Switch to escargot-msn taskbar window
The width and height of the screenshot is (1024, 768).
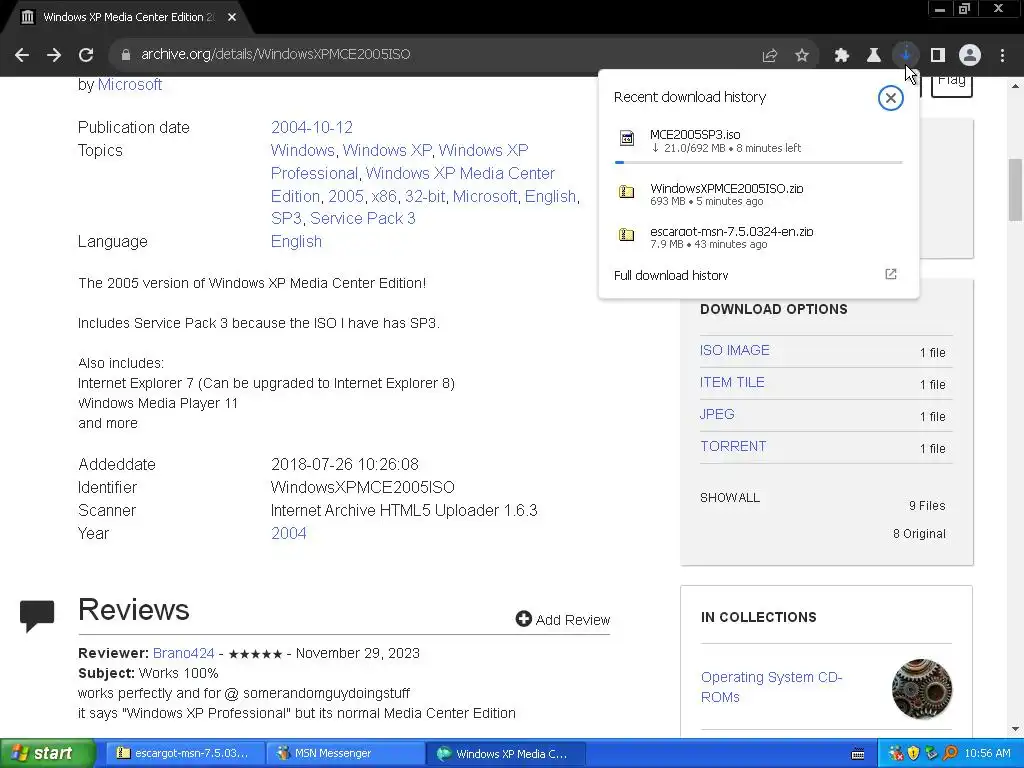click(x=187, y=754)
